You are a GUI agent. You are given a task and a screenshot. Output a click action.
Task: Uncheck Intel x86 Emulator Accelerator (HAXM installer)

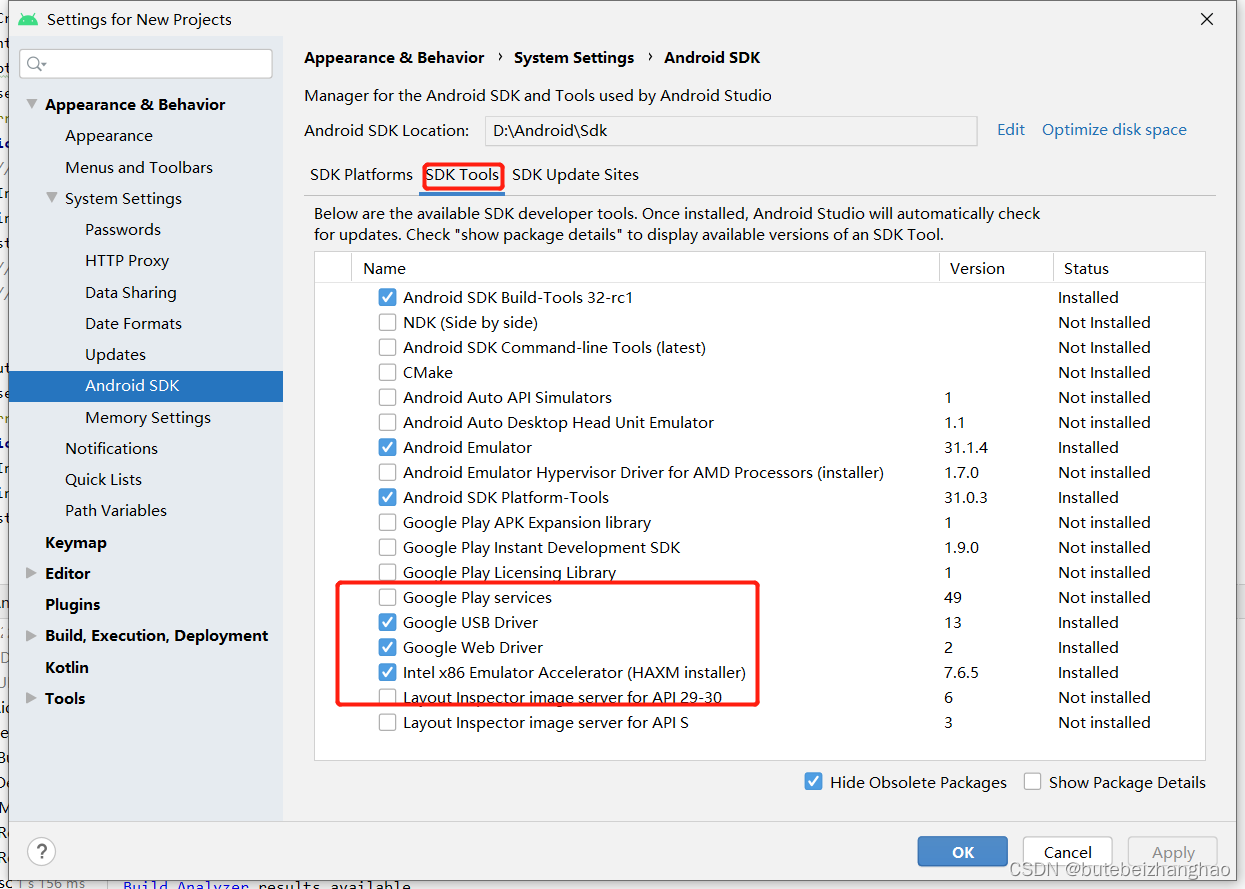coord(387,672)
